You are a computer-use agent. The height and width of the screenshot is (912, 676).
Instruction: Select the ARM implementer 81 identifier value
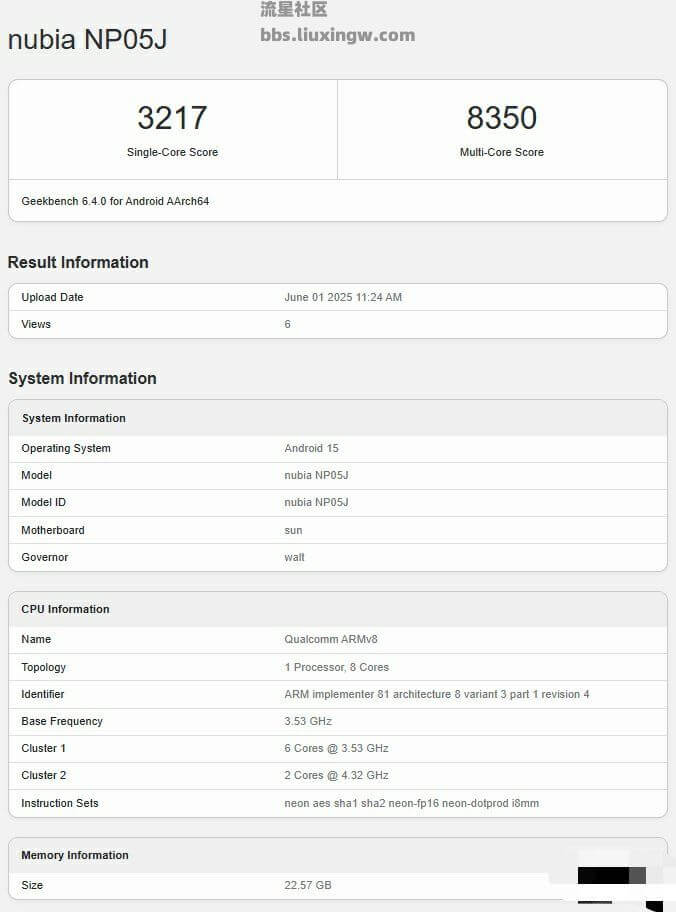tap(437, 694)
